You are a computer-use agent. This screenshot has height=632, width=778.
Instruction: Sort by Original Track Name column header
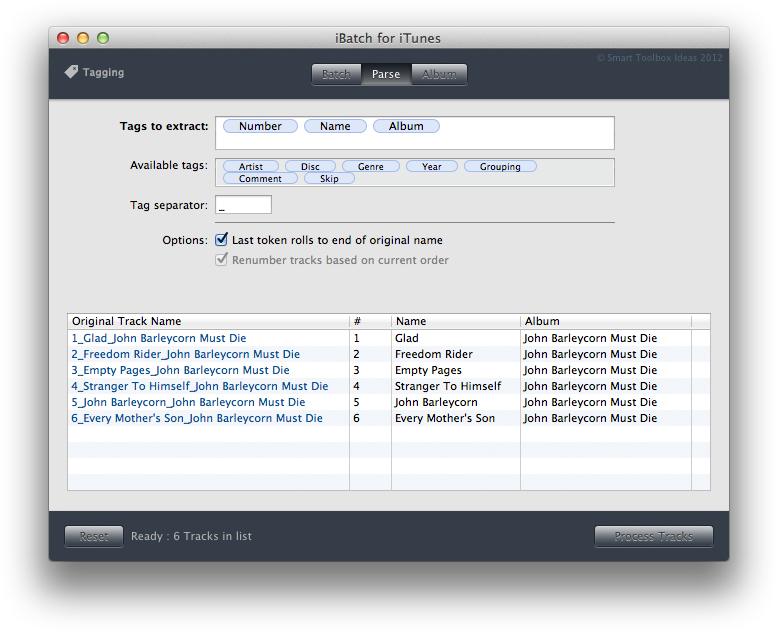(x=208, y=321)
